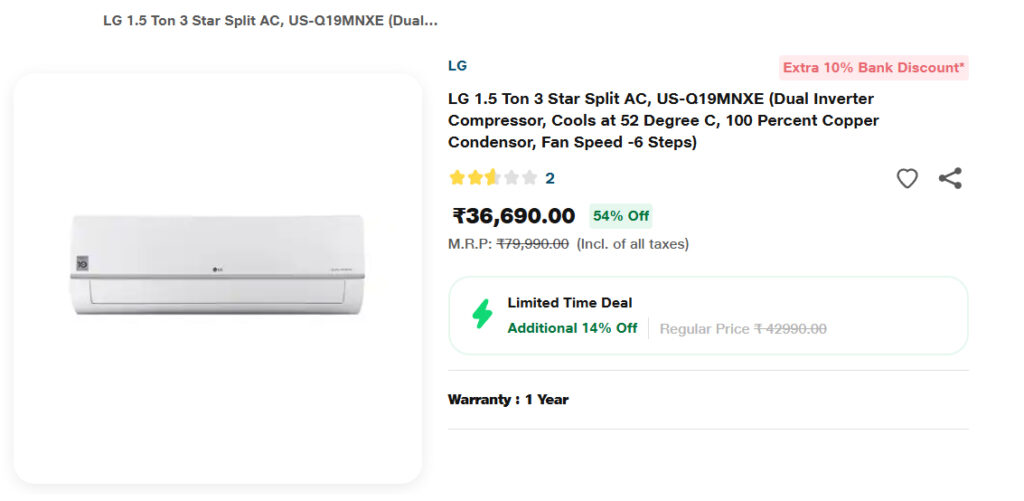Screen dimensions: 1024x501
Task: Click the "Incl. of all taxes" note
Action: (633, 243)
